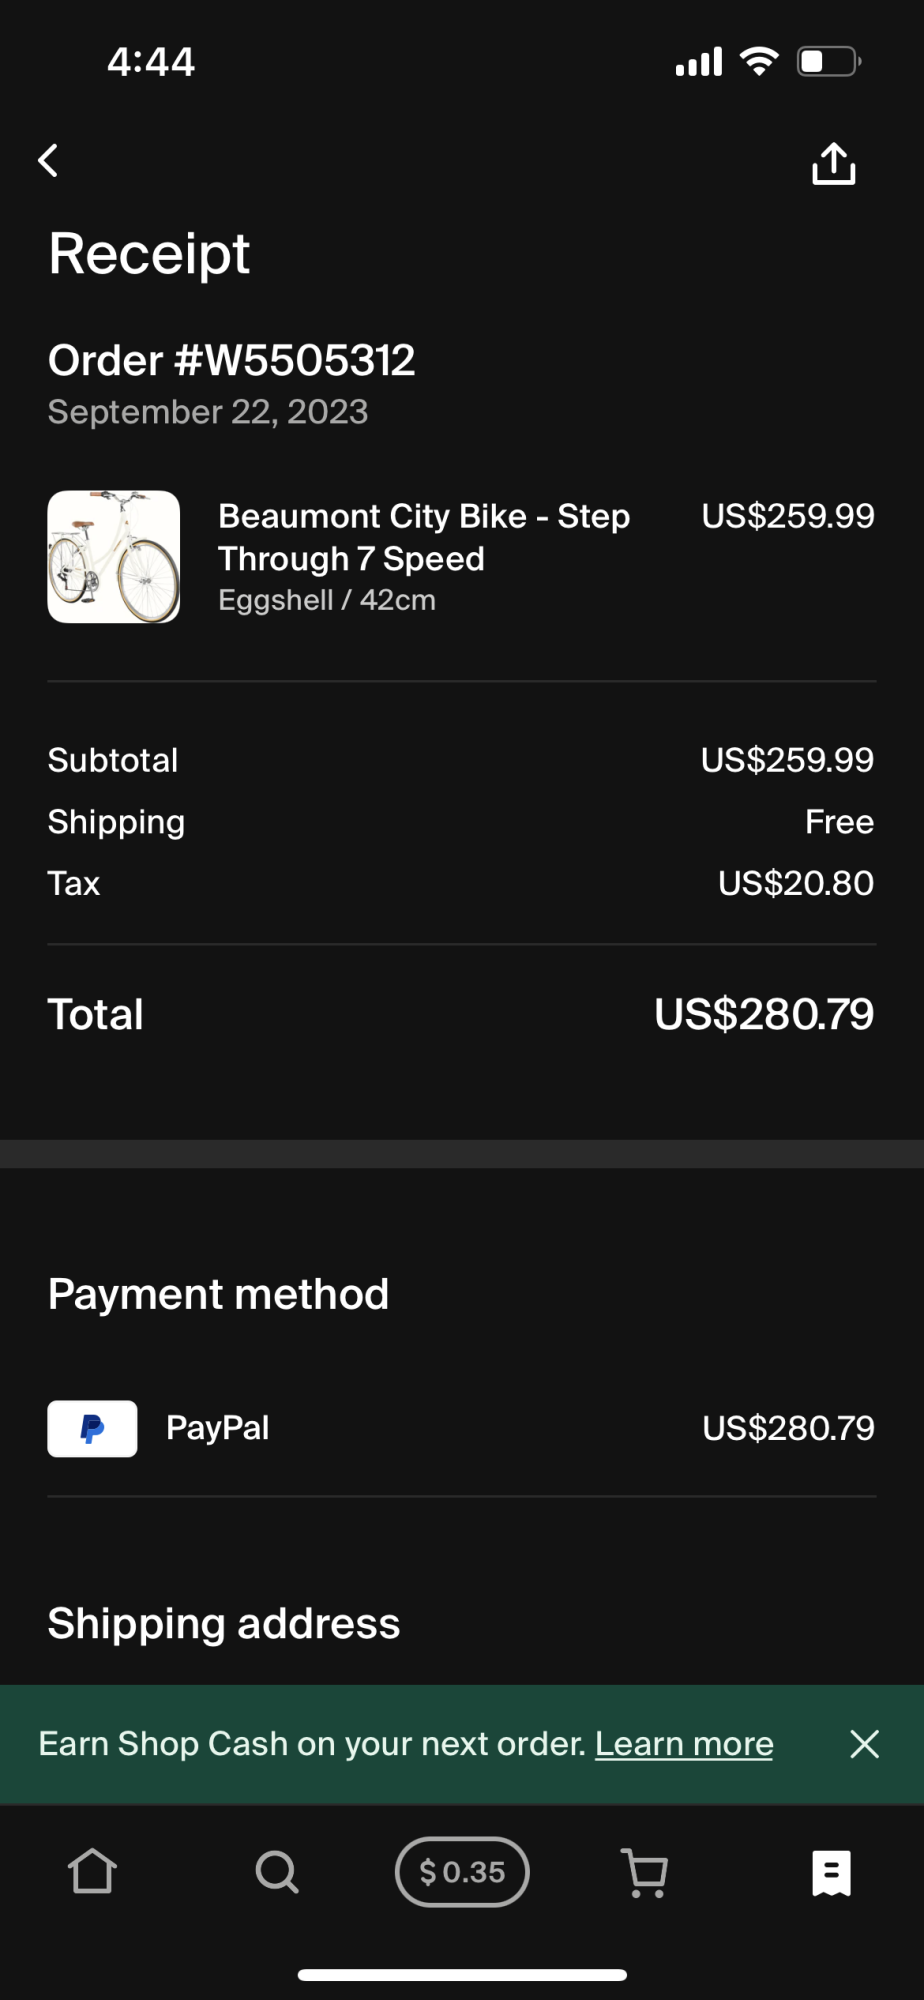Open the orders receipt tab icon
The image size is (924, 2000).
pos(831,1872)
